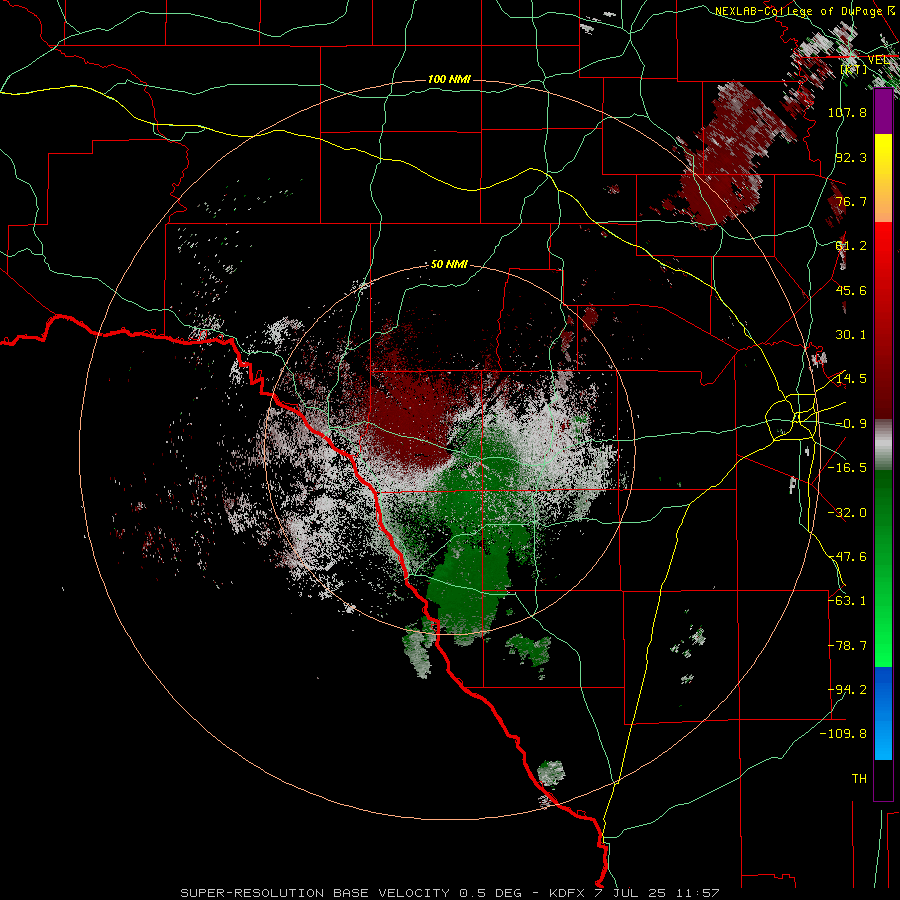Click the 30.1 velocity scale value
This screenshot has height=900, width=900.
pyautogui.click(x=851, y=335)
